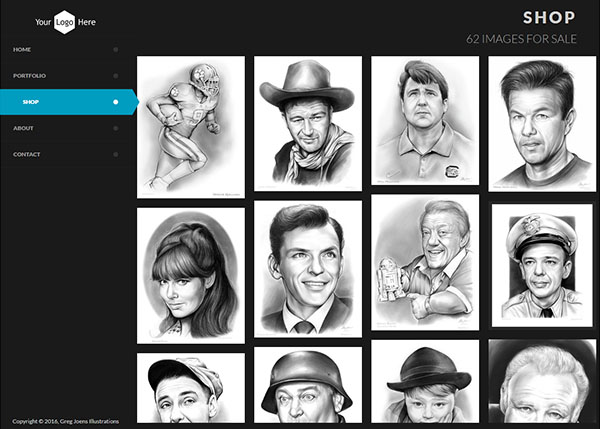Click the Greg Joens Illustrations copyright text
This screenshot has height=429, width=600.
pos(57,421)
